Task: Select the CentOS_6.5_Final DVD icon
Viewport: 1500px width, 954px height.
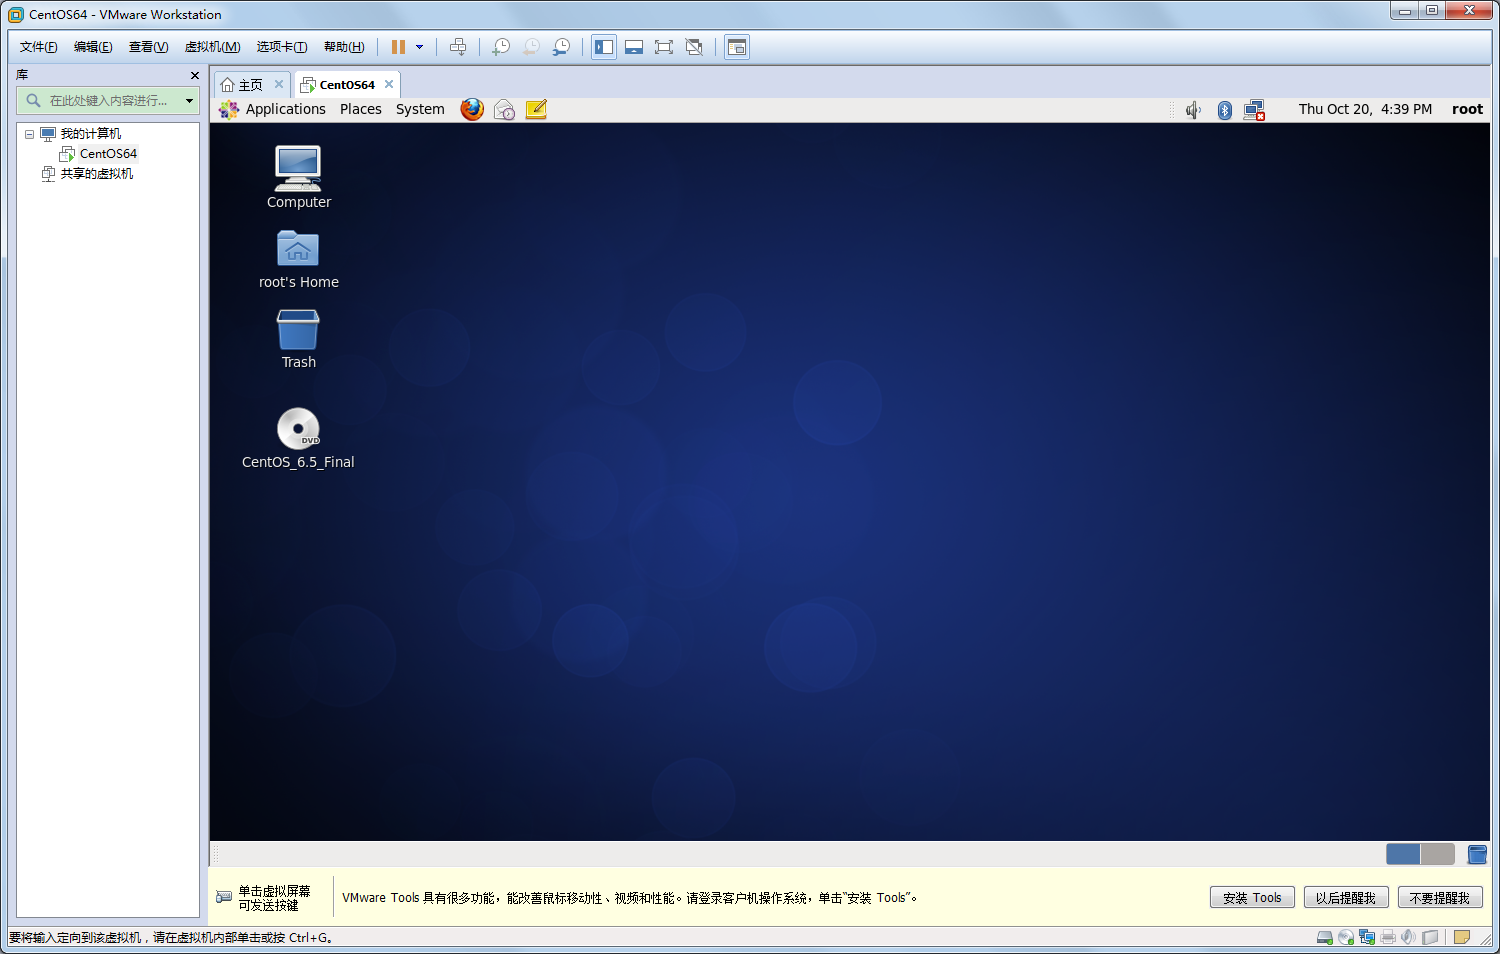Action: [x=298, y=439]
